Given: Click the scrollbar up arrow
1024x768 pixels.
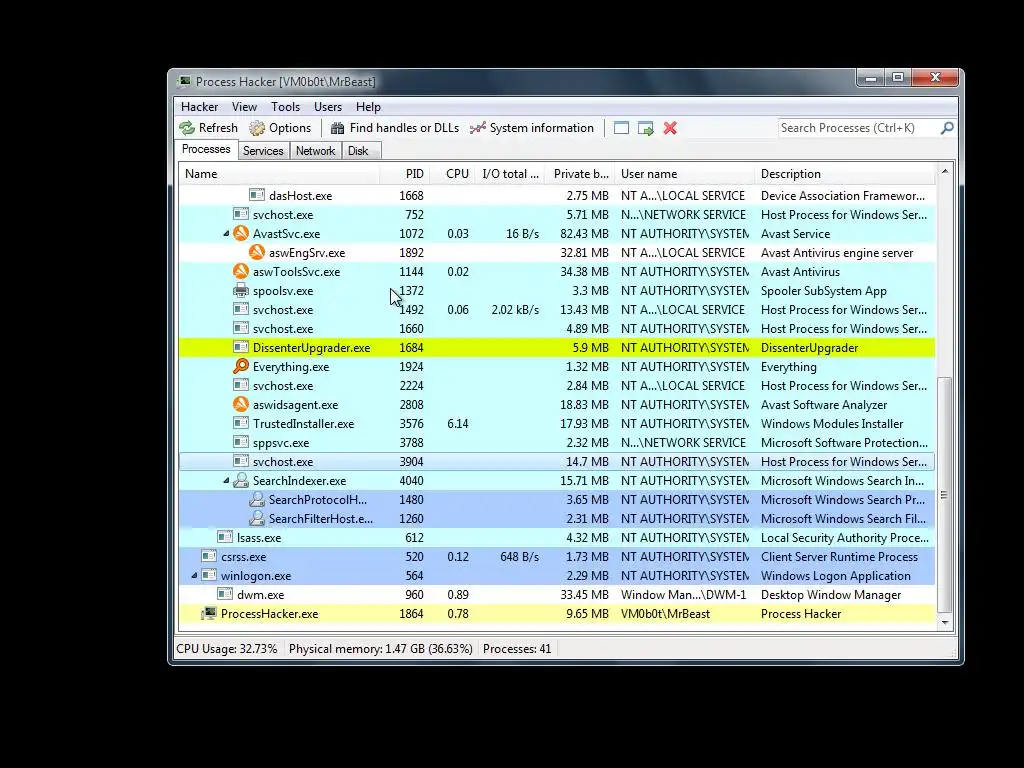Looking at the screenshot, I should pos(945,172).
